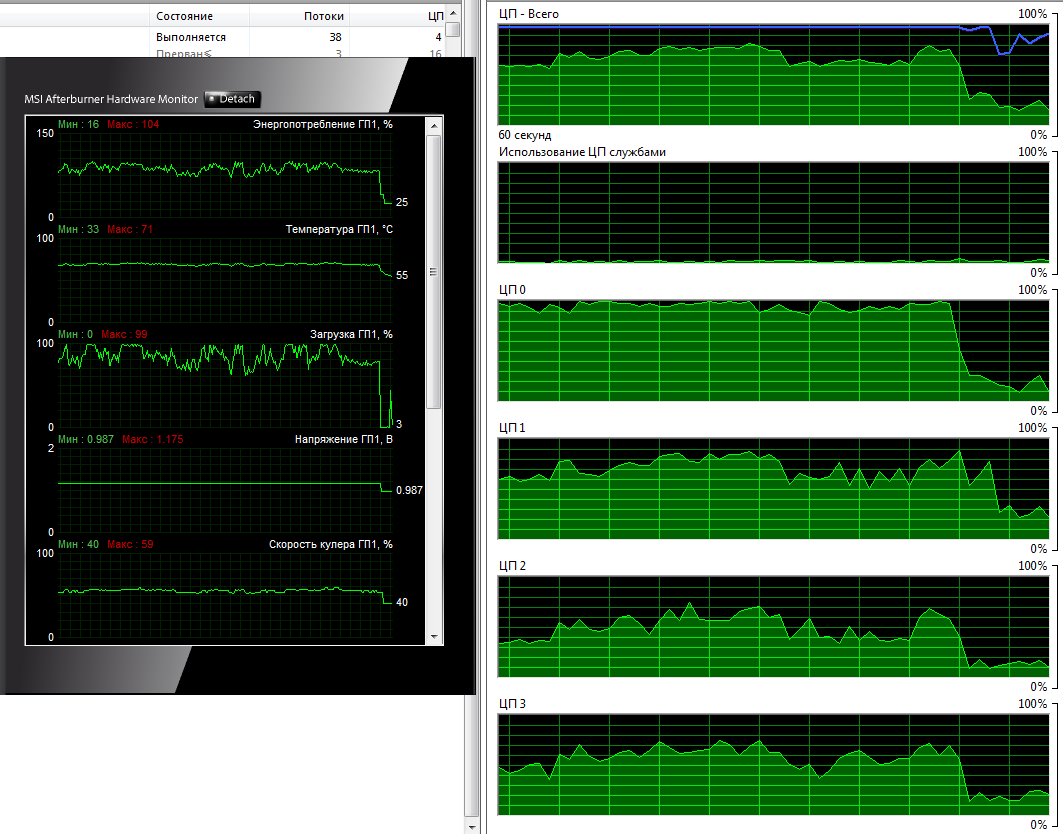
Task: Click the Напряжение ГП1 voltage graph
Action: click(x=220, y=490)
